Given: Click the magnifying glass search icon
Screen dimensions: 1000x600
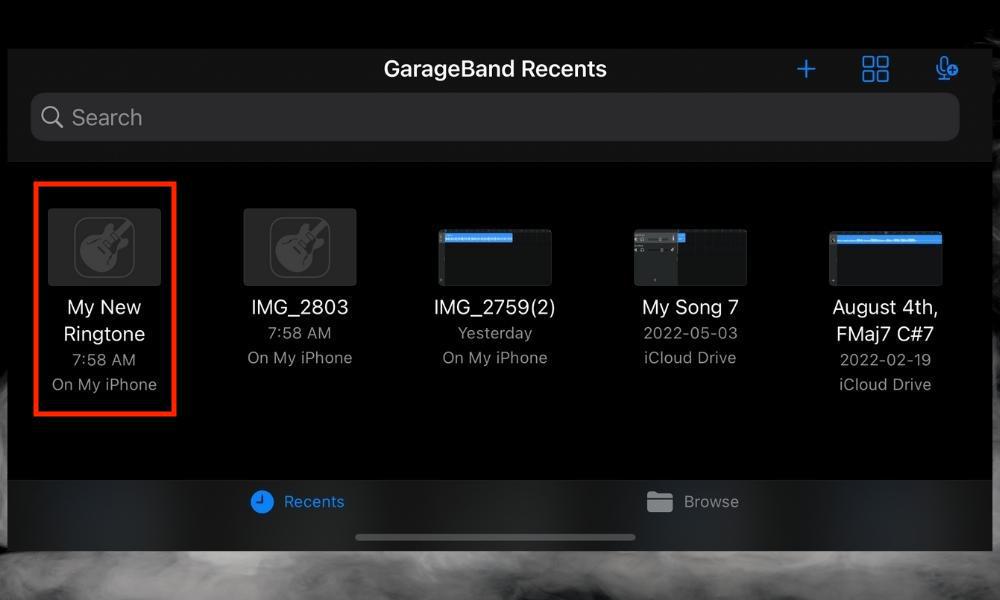Looking at the screenshot, I should click(x=52, y=117).
